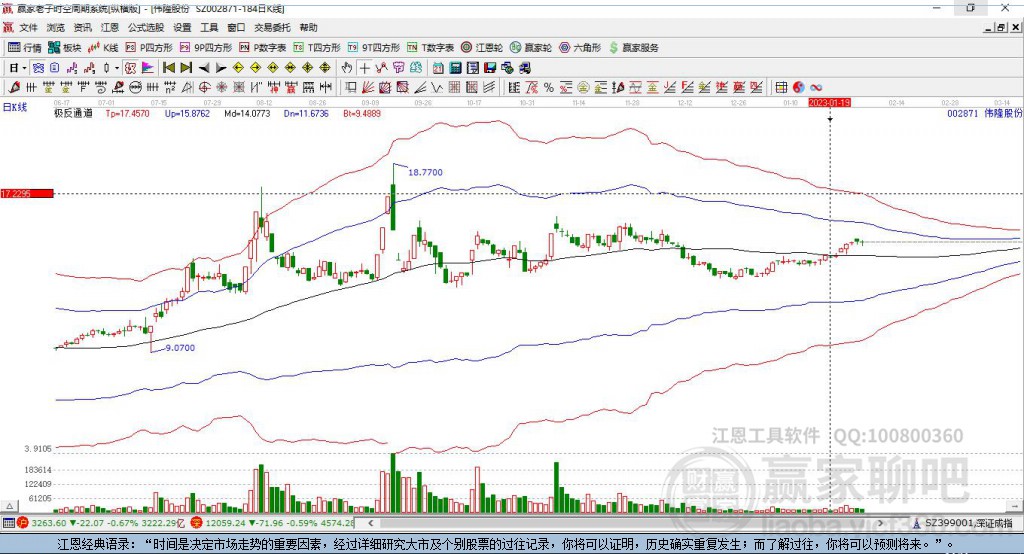
Task: Open the 公式选股 menu
Action: pyautogui.click(x=146, y=27)
